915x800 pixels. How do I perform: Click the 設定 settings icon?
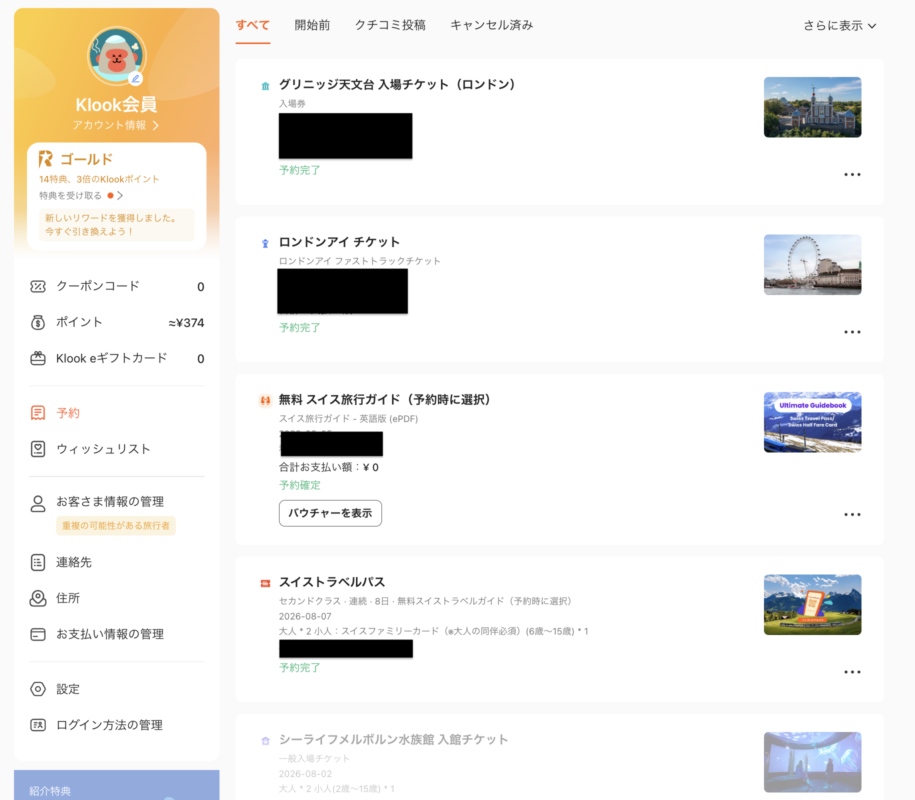click(38, 689)
